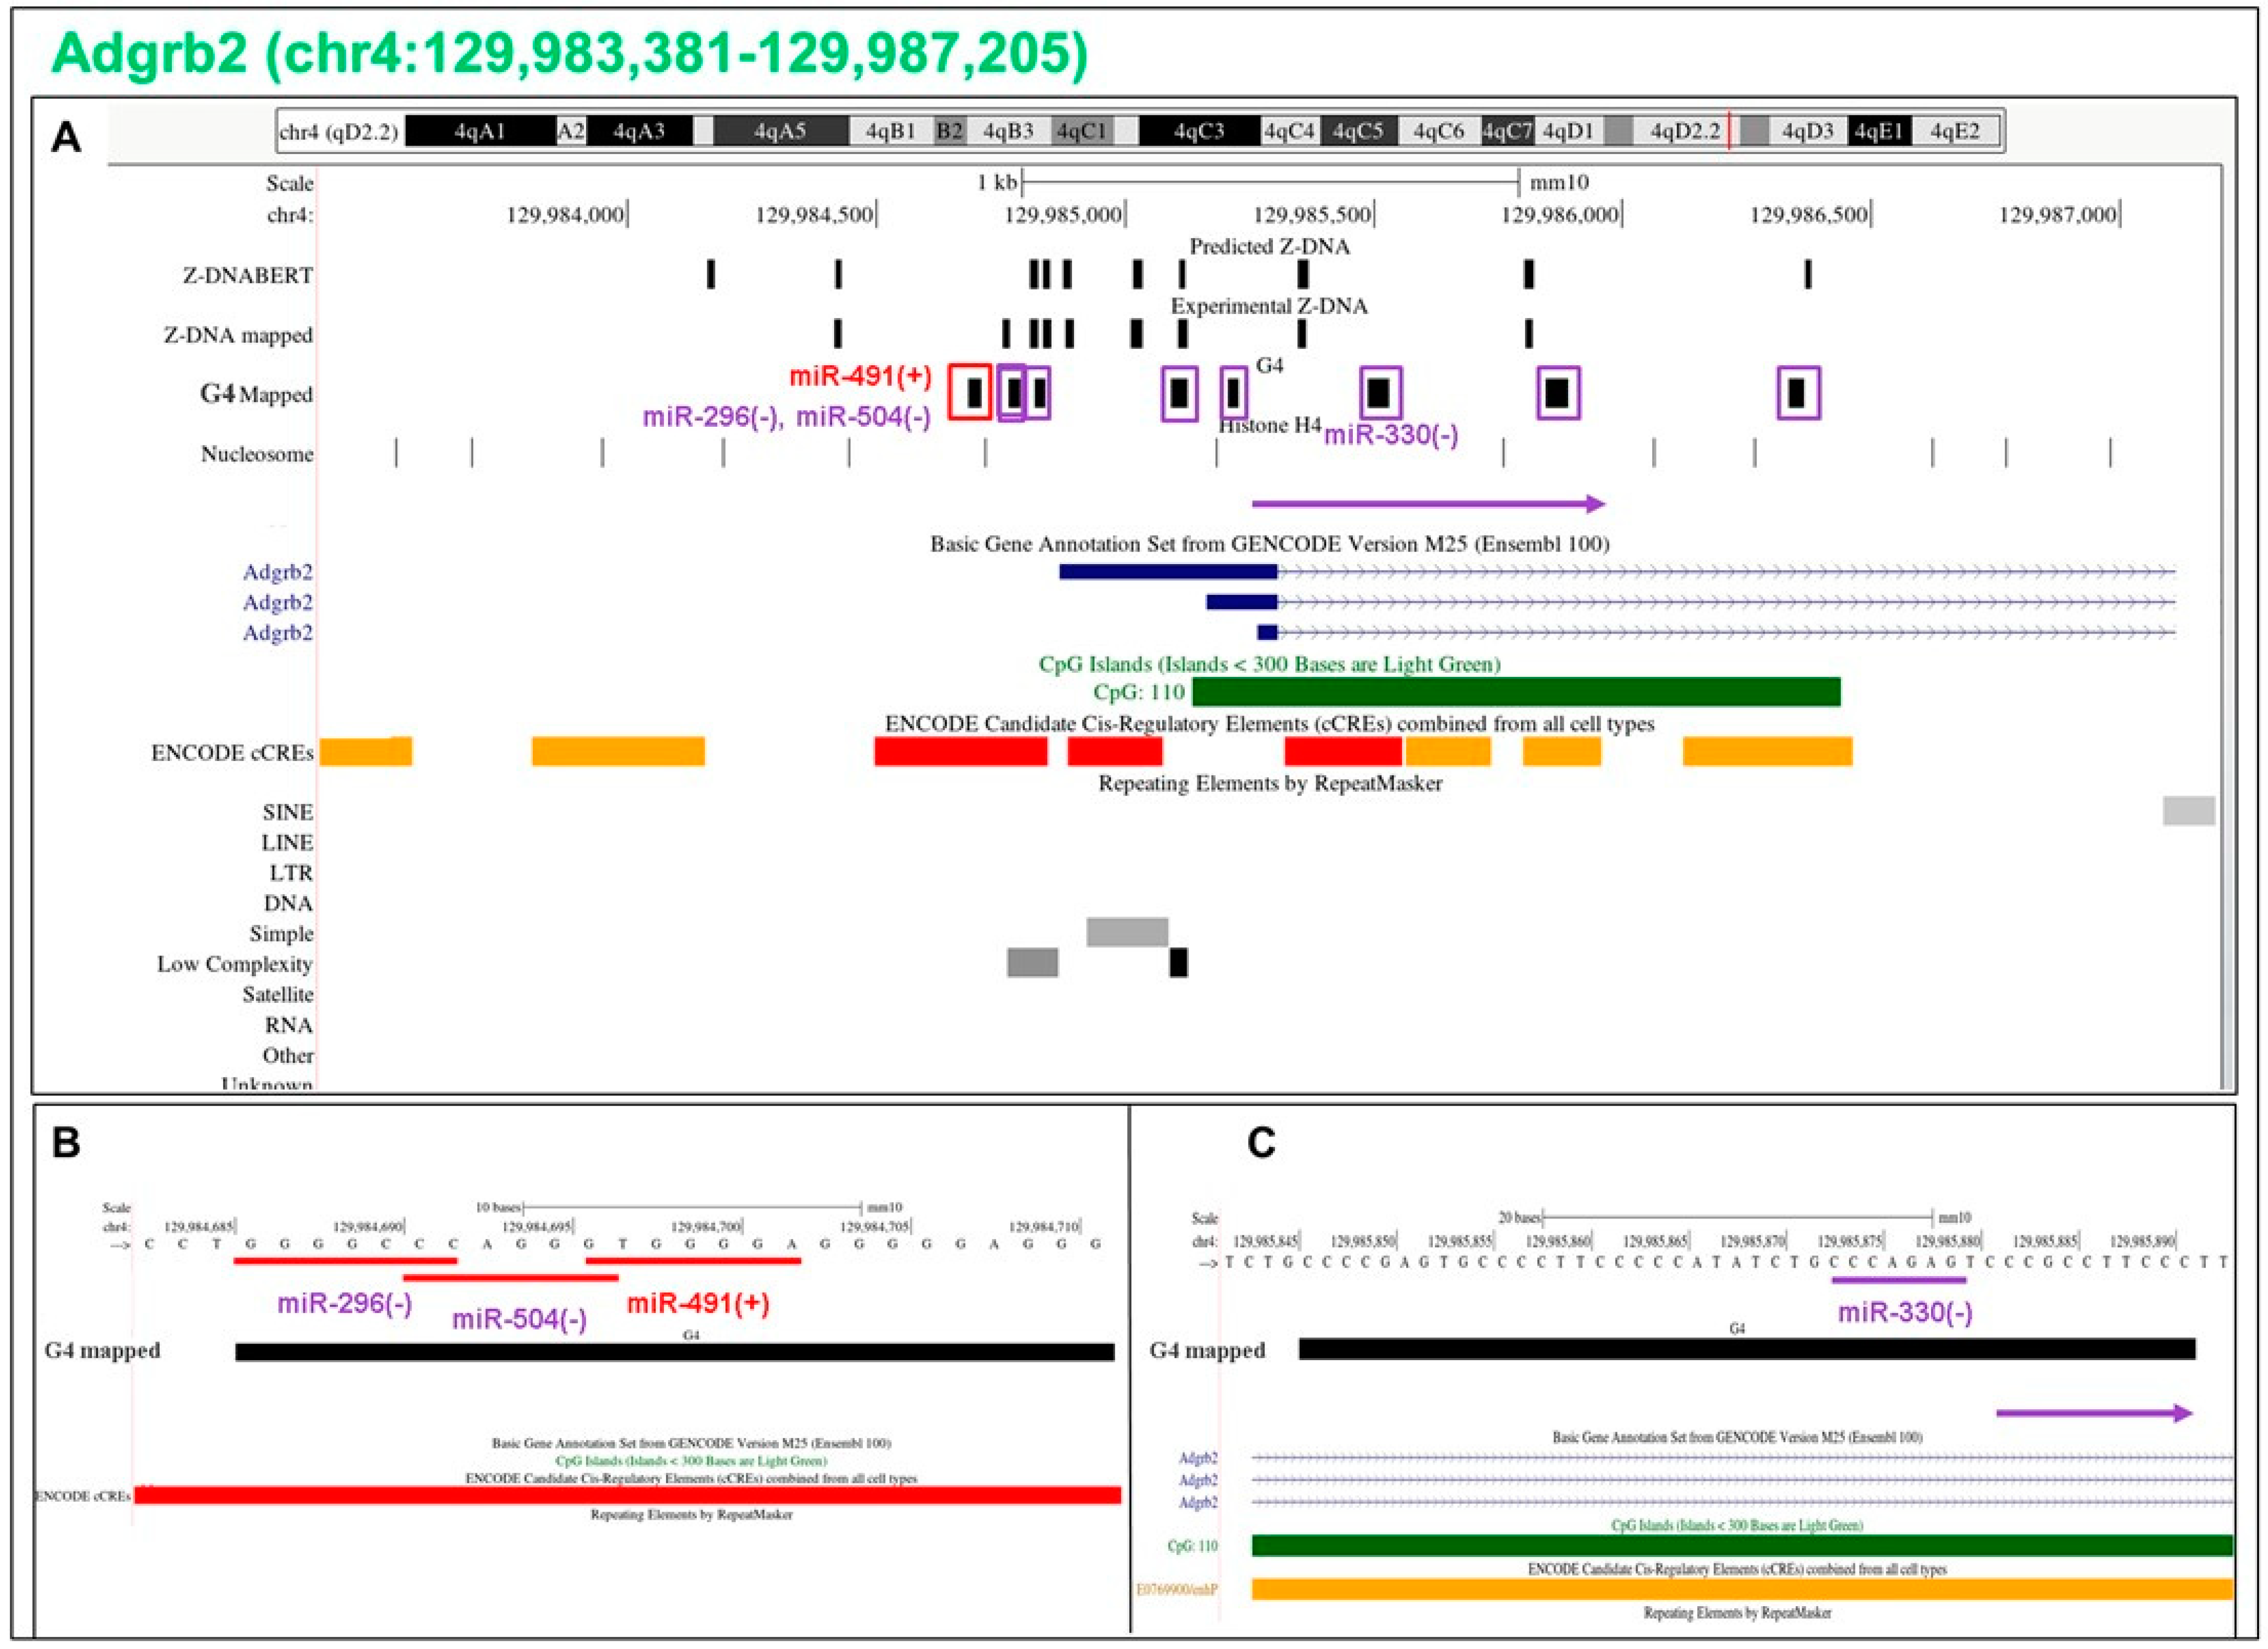The image size is (2268, 1649).
Task: Click the Z-DNA mapped track label
Action: click(x=238, y=335)
